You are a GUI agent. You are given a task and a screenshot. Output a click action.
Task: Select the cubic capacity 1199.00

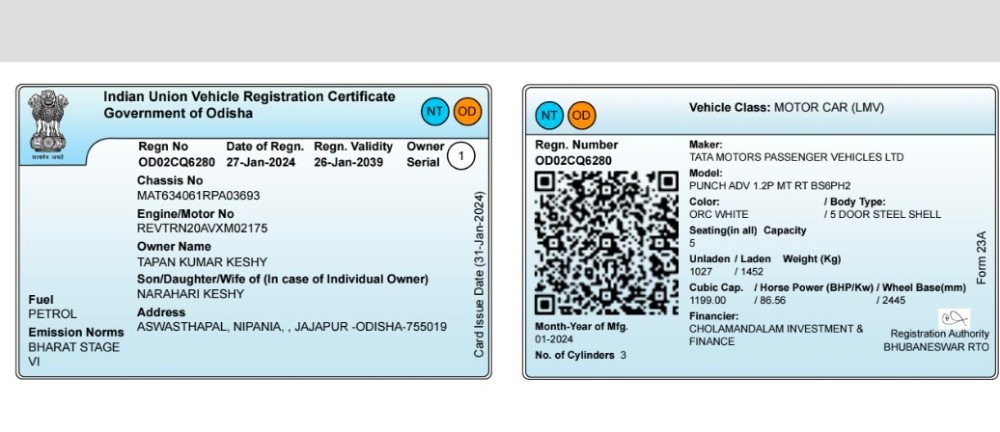pyautogui.click(x=707, y=300)
